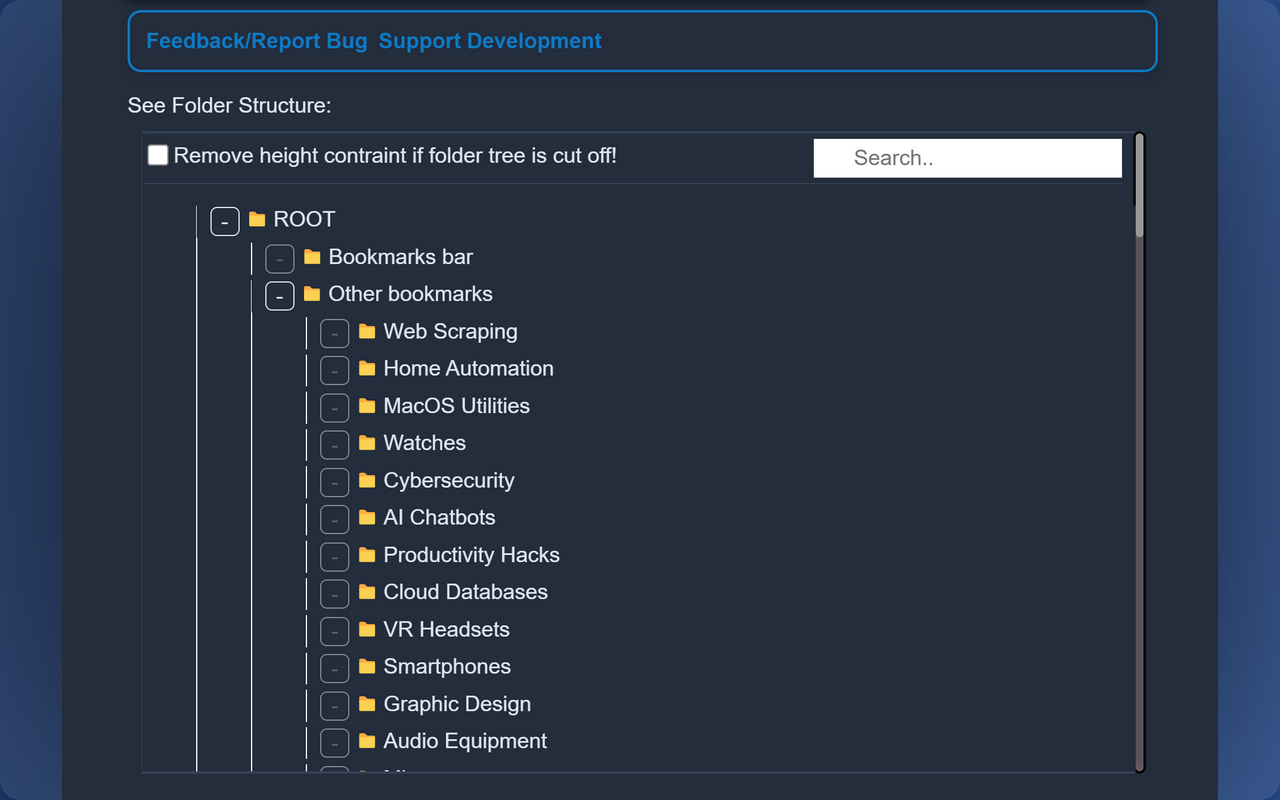This screenshot has height=800, width=1280.
Task: Select the Audio Equipment label
Action: pyautogui.click(x=466, y=741)
